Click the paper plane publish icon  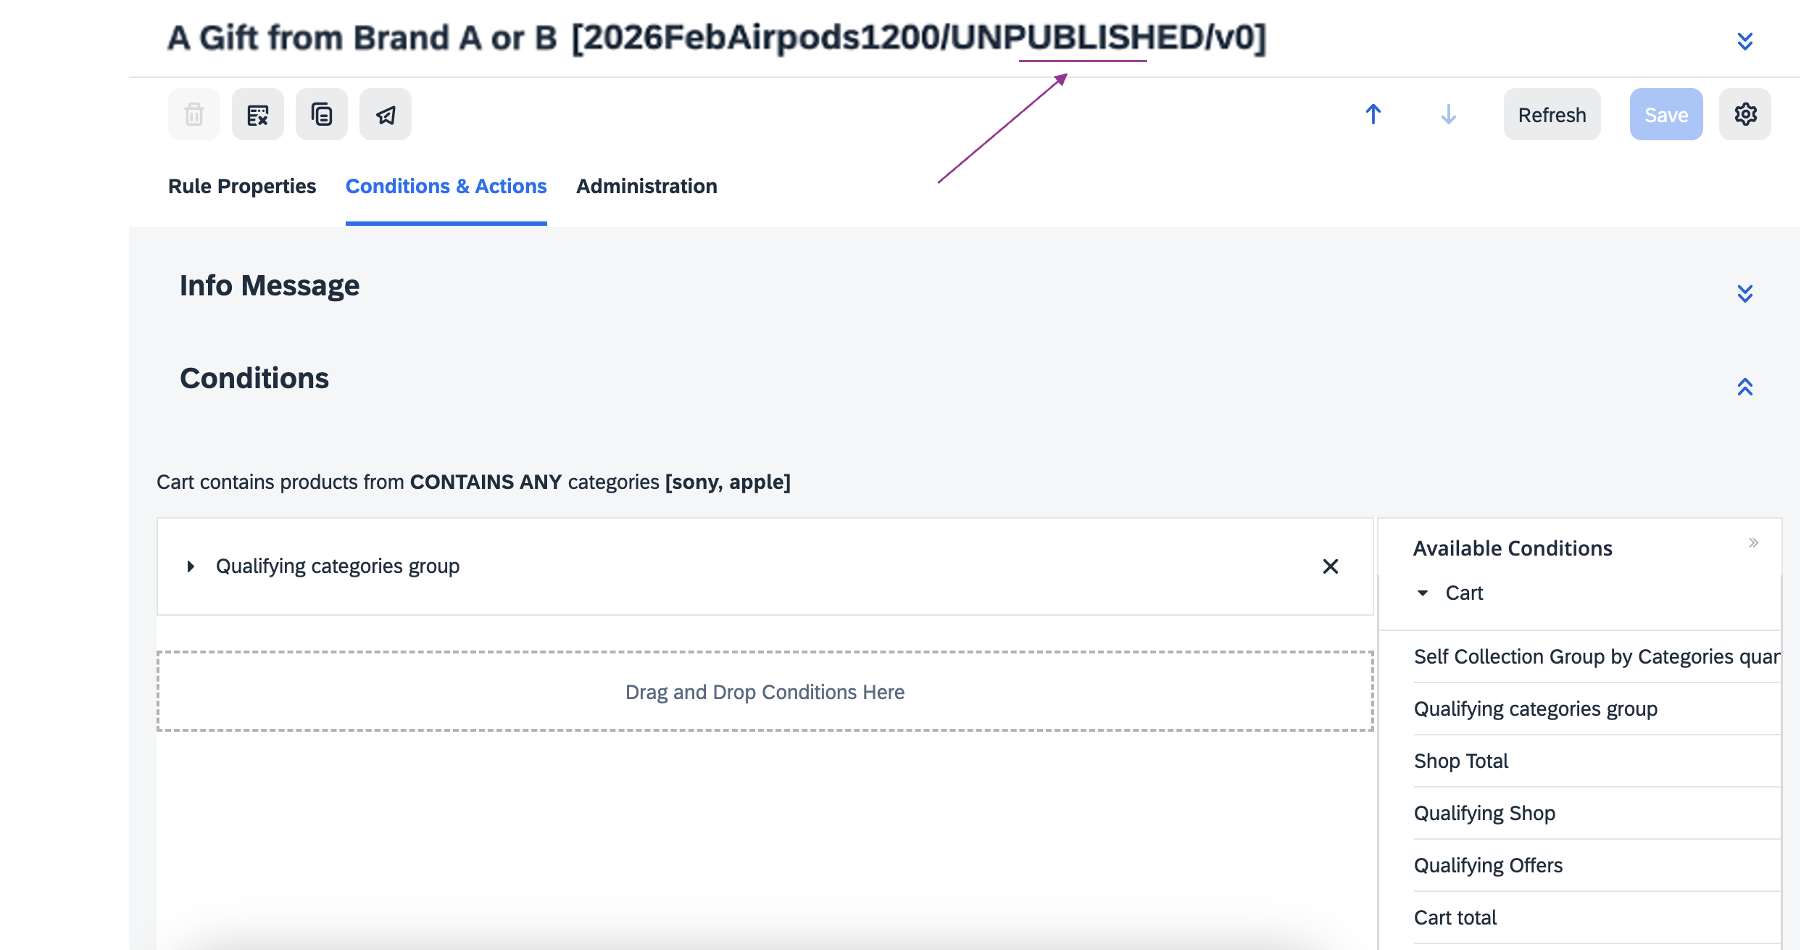click(x=386, y=115)
